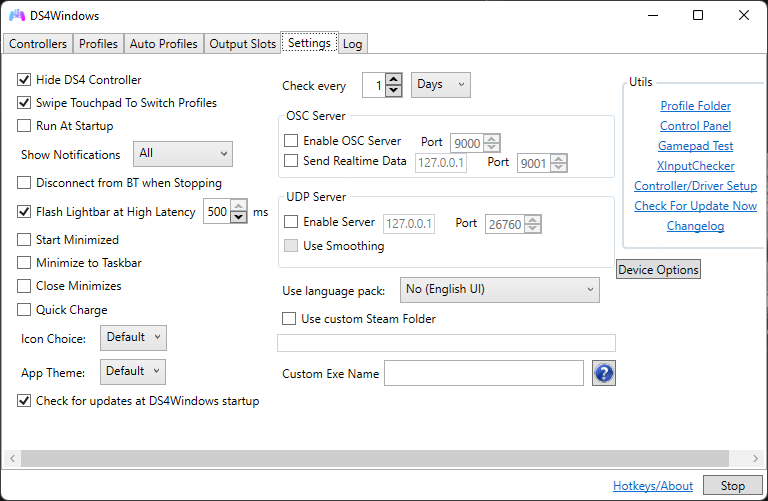Check Use custom Steam Folder
This screenshot has height=501, width=768.
[289, 319]
